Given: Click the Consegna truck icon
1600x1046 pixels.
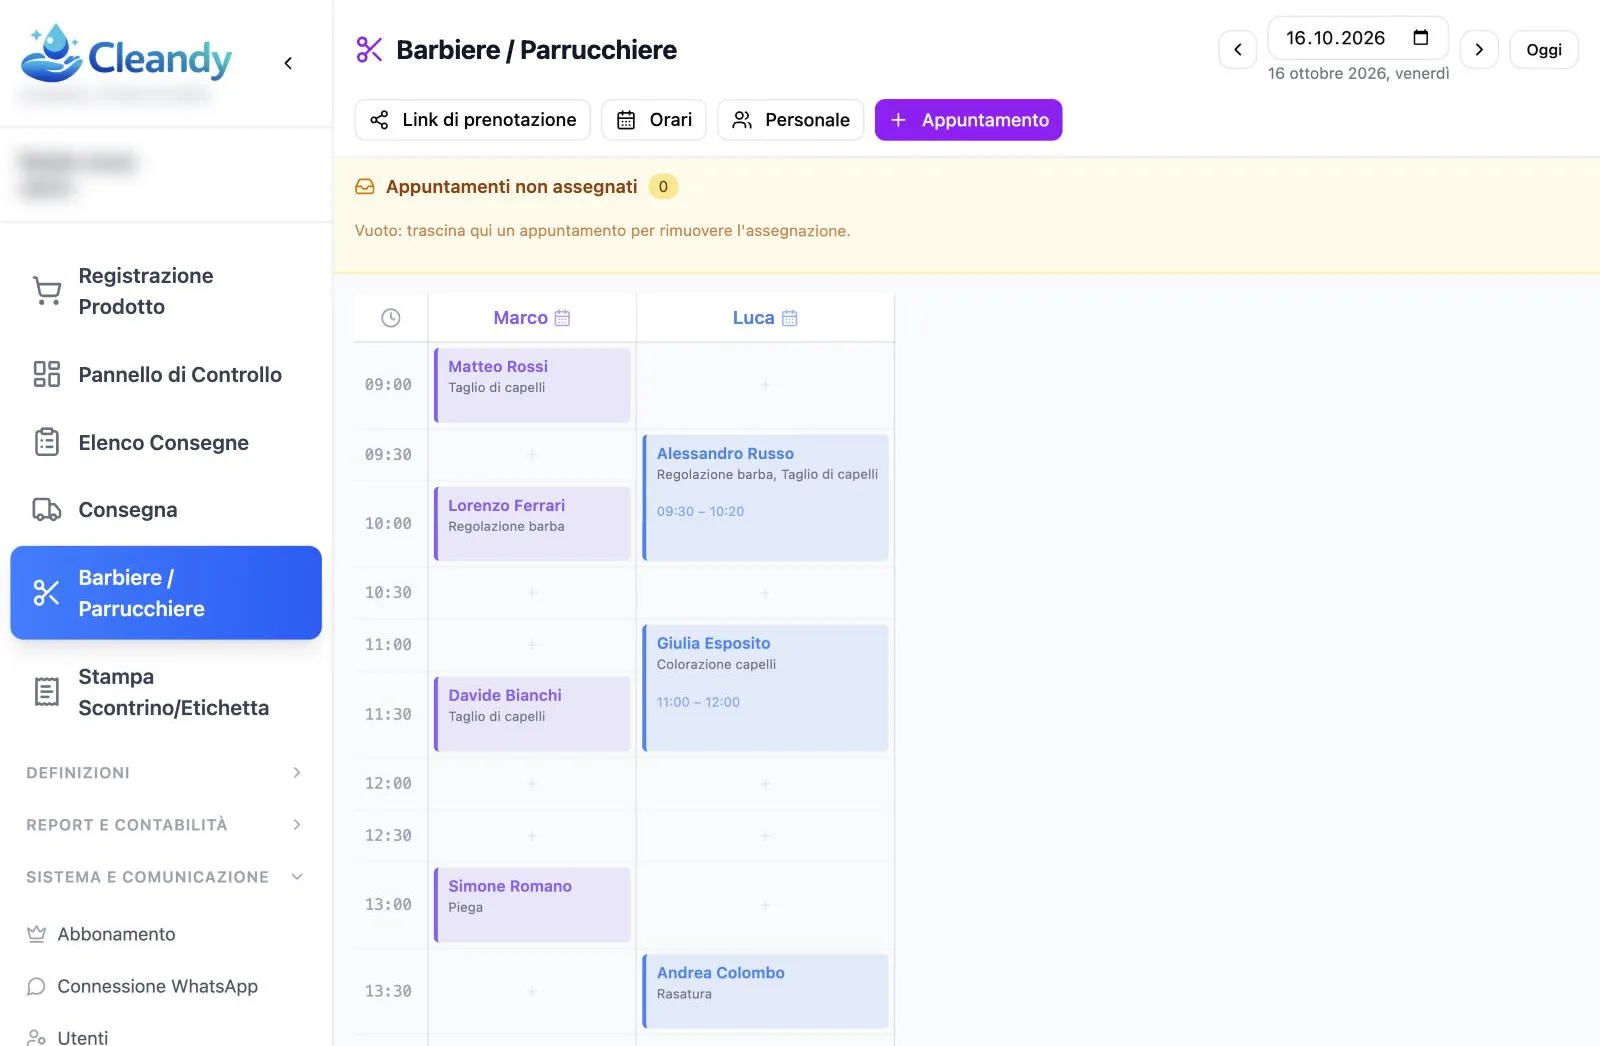Looking at the screenshot, I should [47, 510].
